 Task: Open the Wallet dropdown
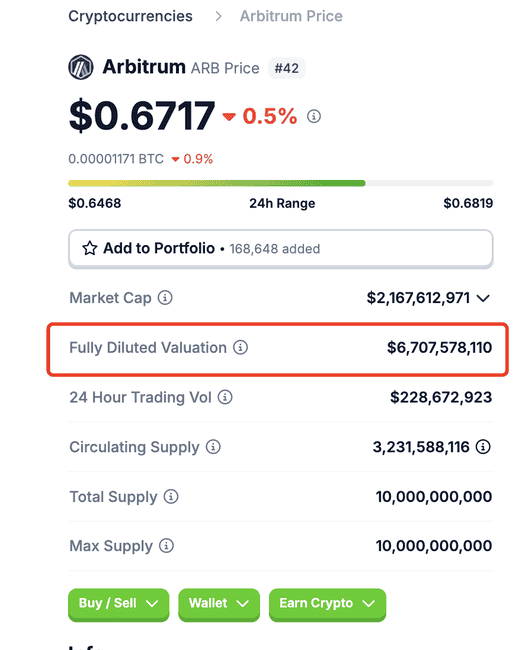point(219,604)
